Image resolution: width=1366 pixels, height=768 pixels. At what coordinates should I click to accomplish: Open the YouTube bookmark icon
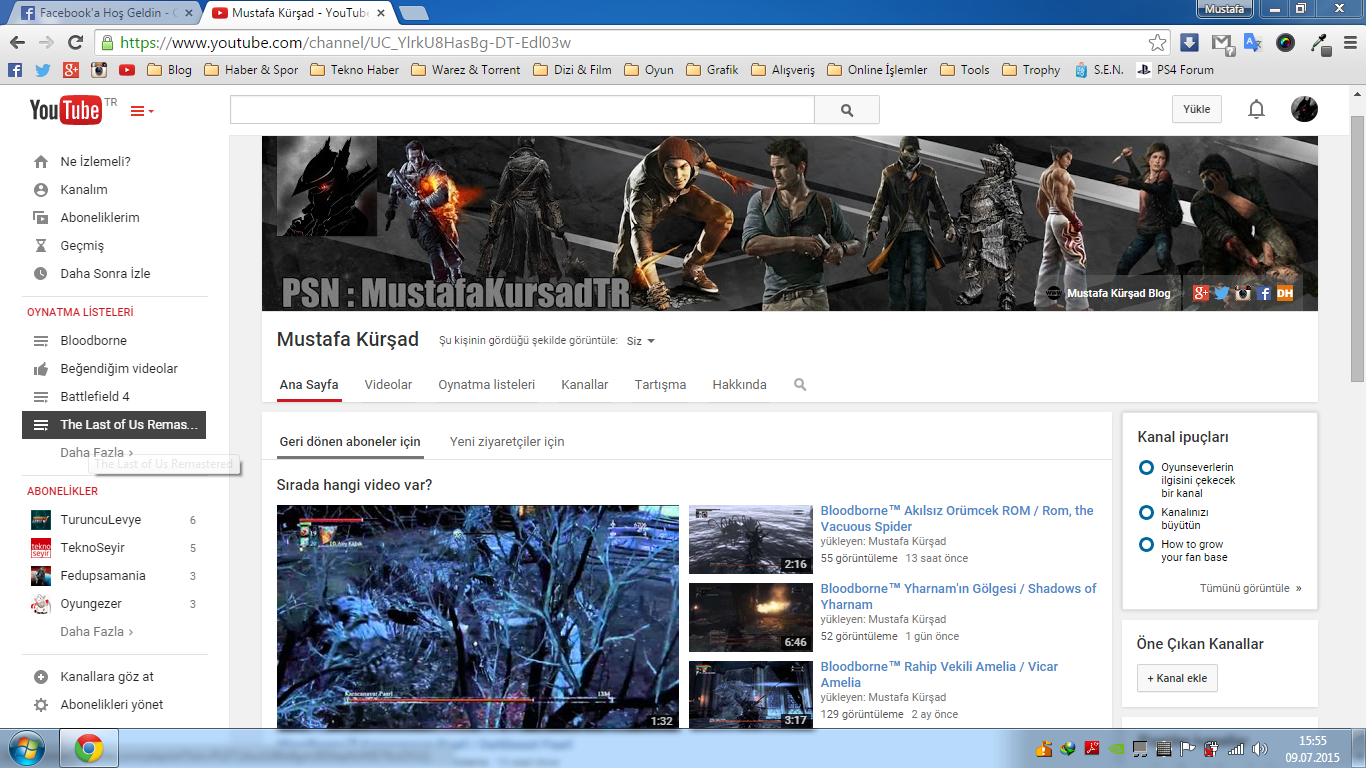[127, 70]
